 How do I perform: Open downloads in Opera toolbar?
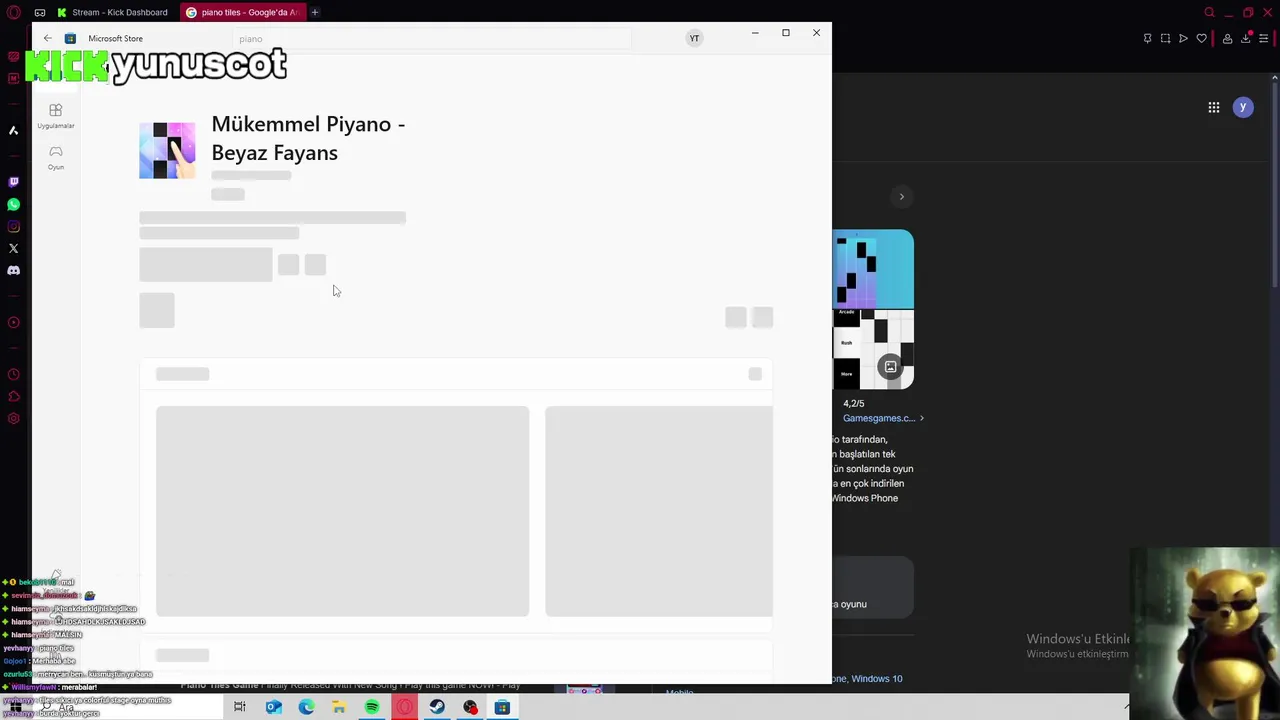[1245, 38]
